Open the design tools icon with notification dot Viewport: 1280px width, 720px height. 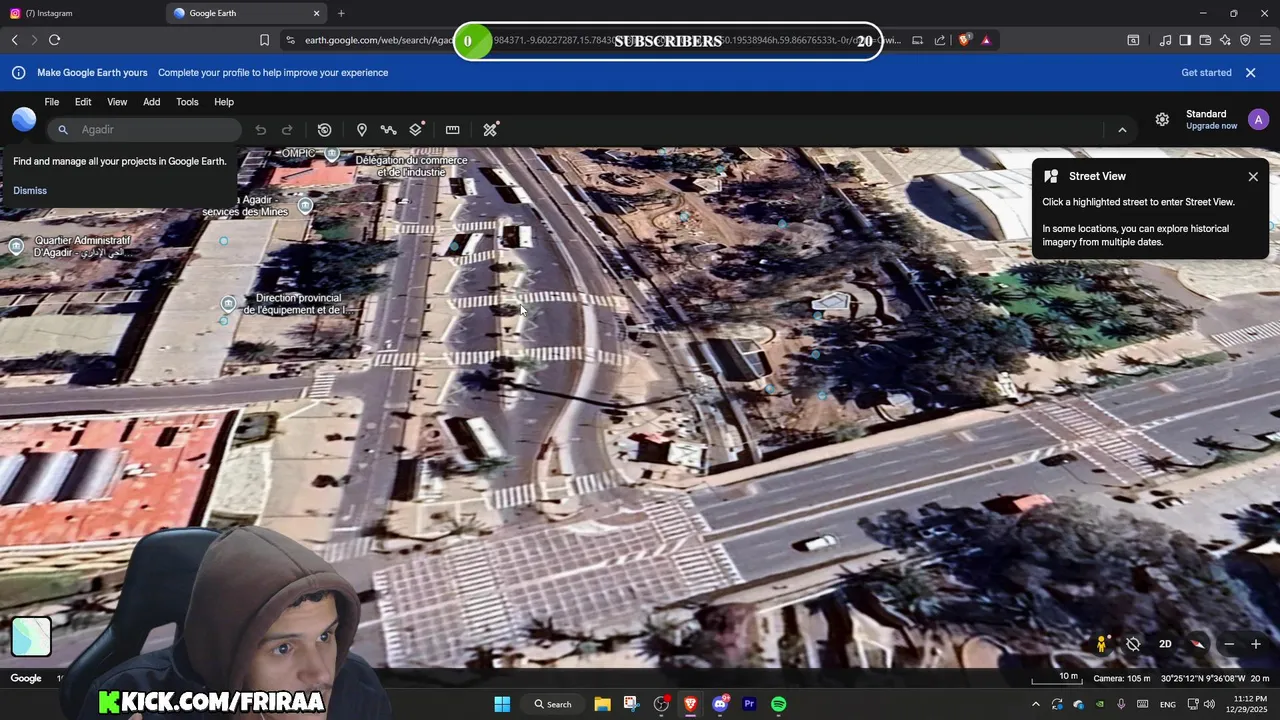490,130
